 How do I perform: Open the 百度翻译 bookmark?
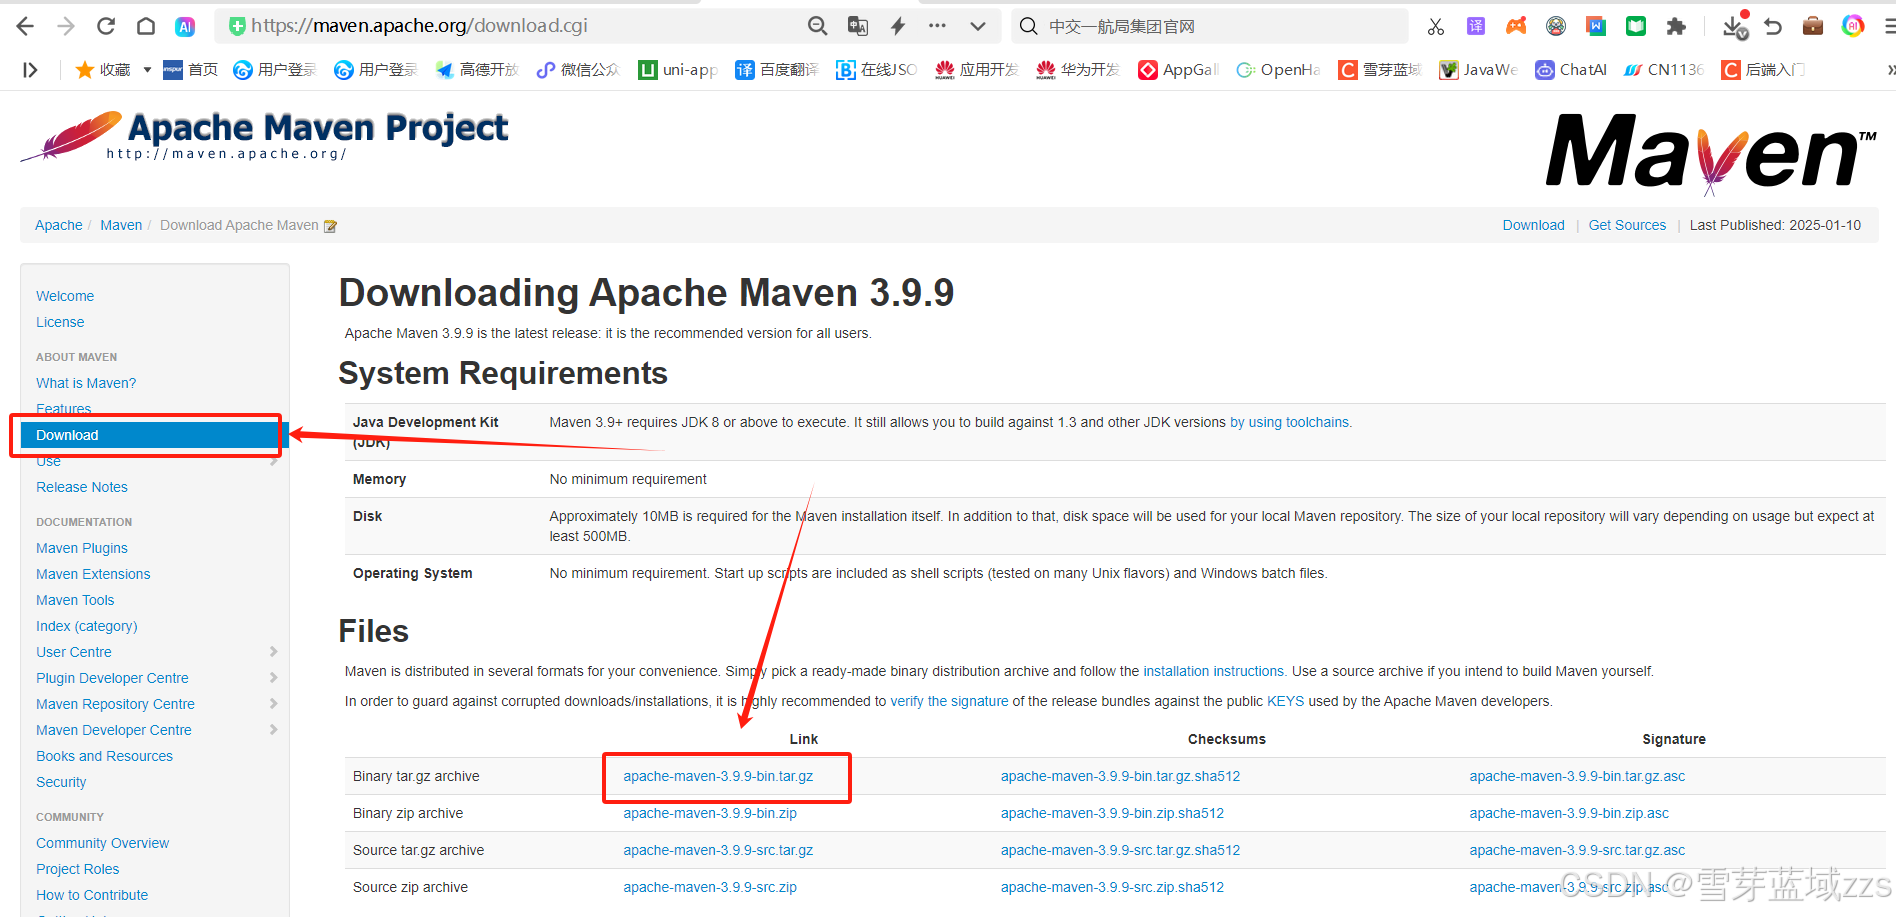tap(777, 69)
